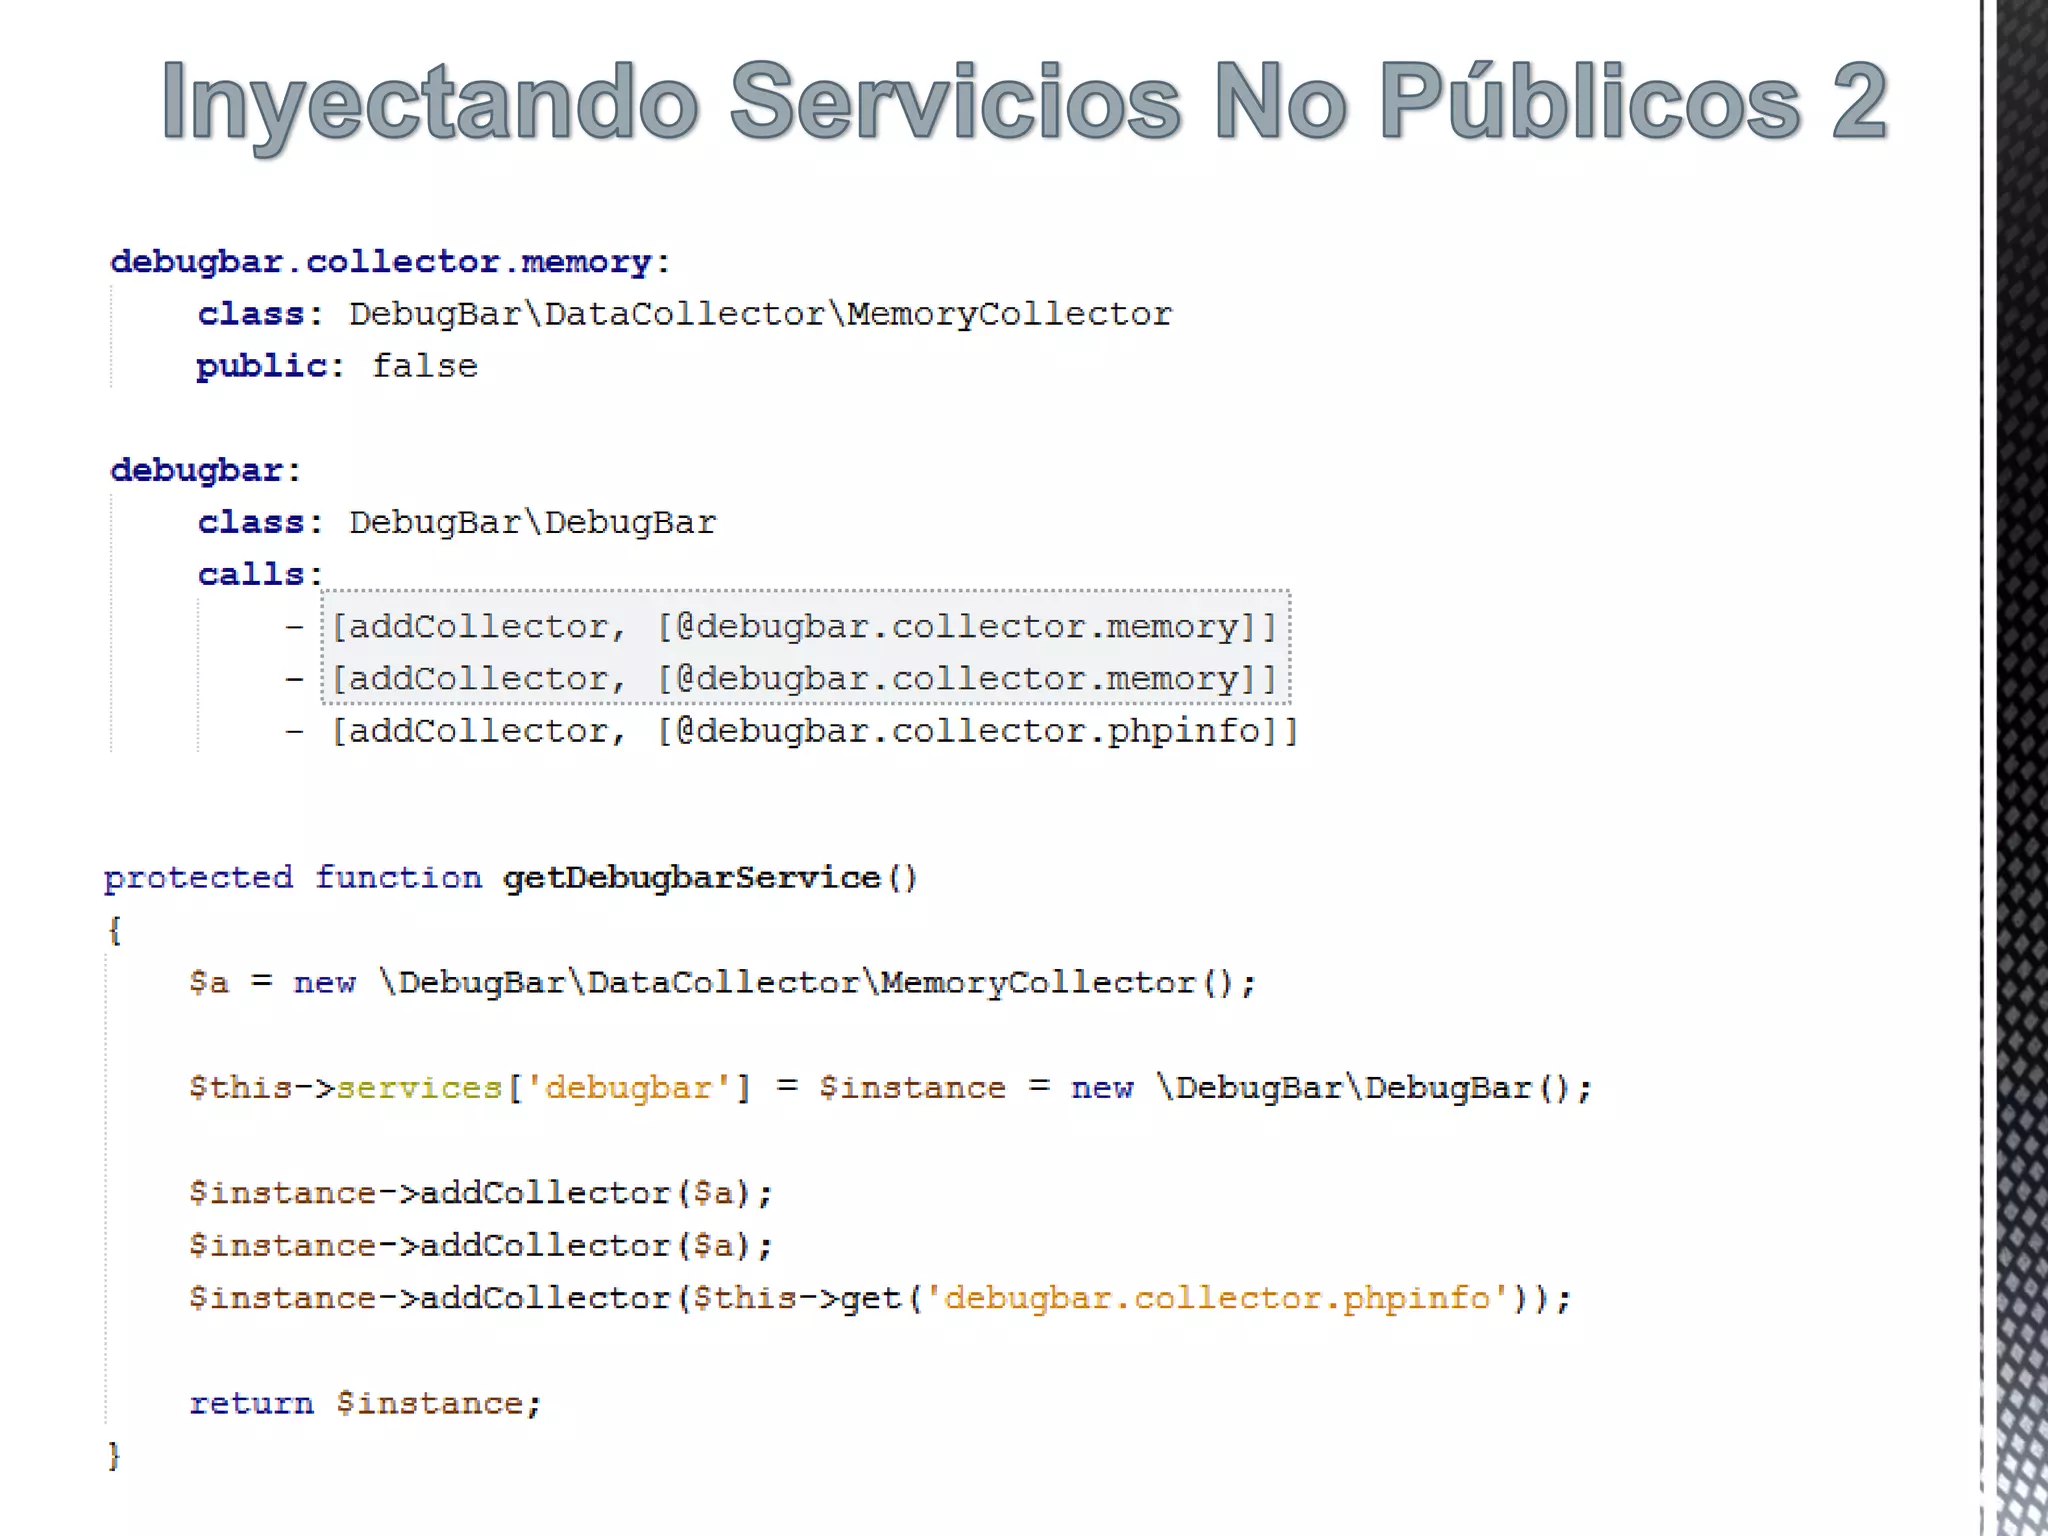The width and height of the screenshot is (2048, 1536).
Task: Click the 'return $instance;' statement
Action: 365,1403
